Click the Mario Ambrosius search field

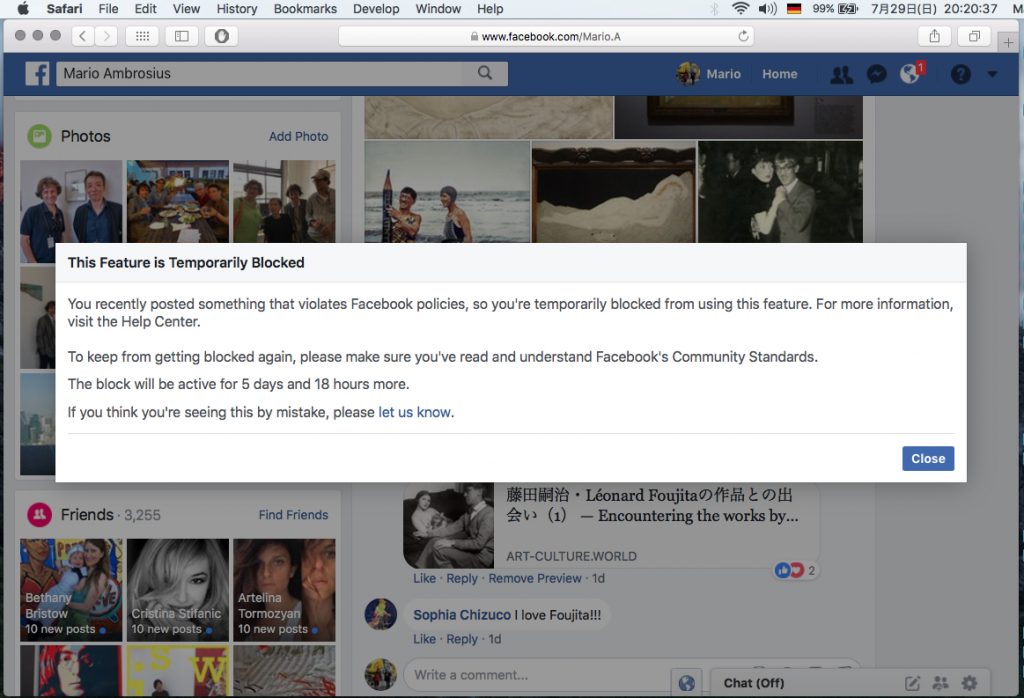click(260, 73)
